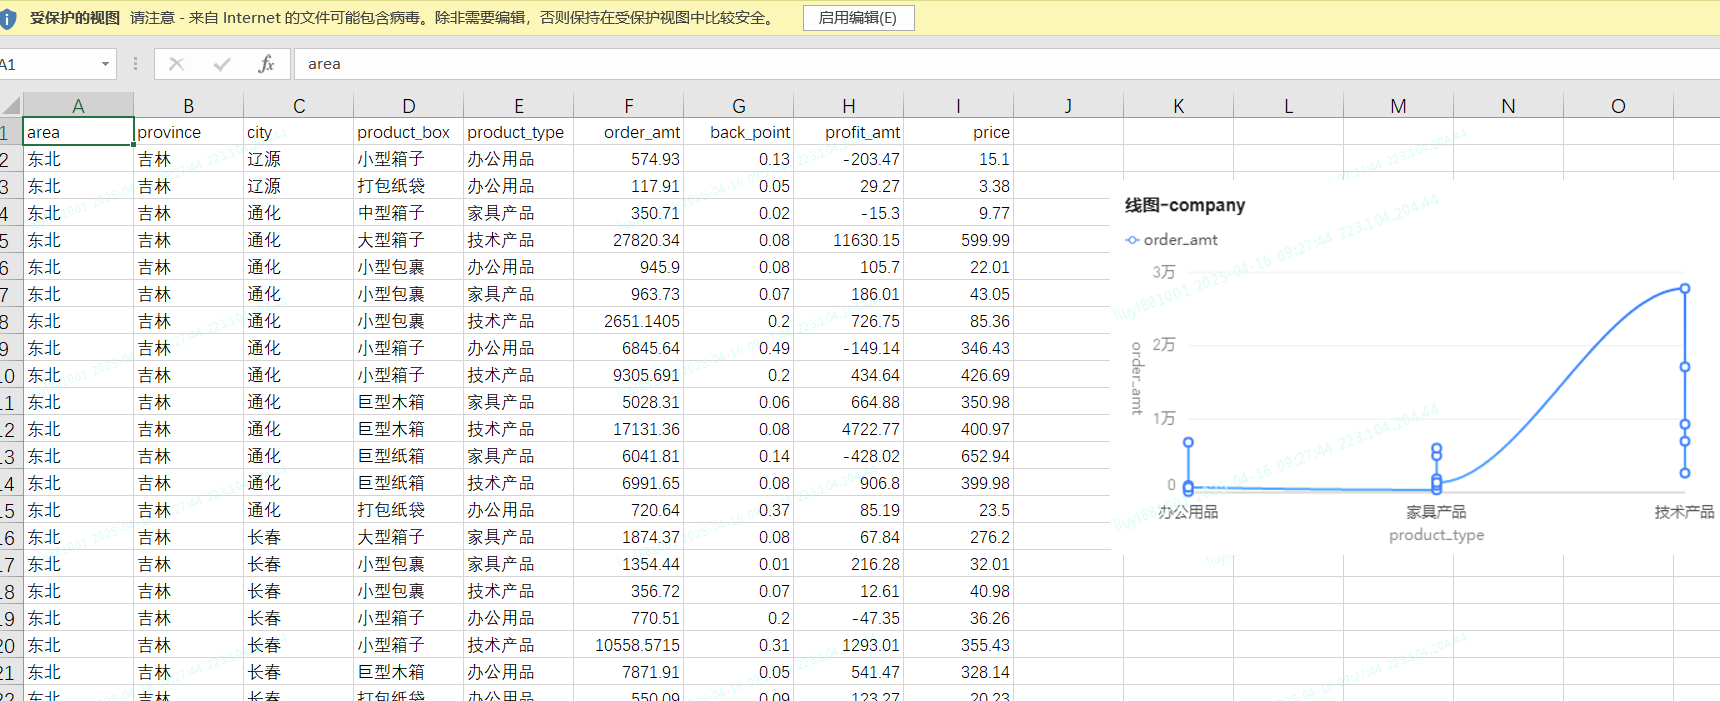Click the chart title 线图-company
The width and height of the screenshot is (1720, 701).
tap(1185, 205)
